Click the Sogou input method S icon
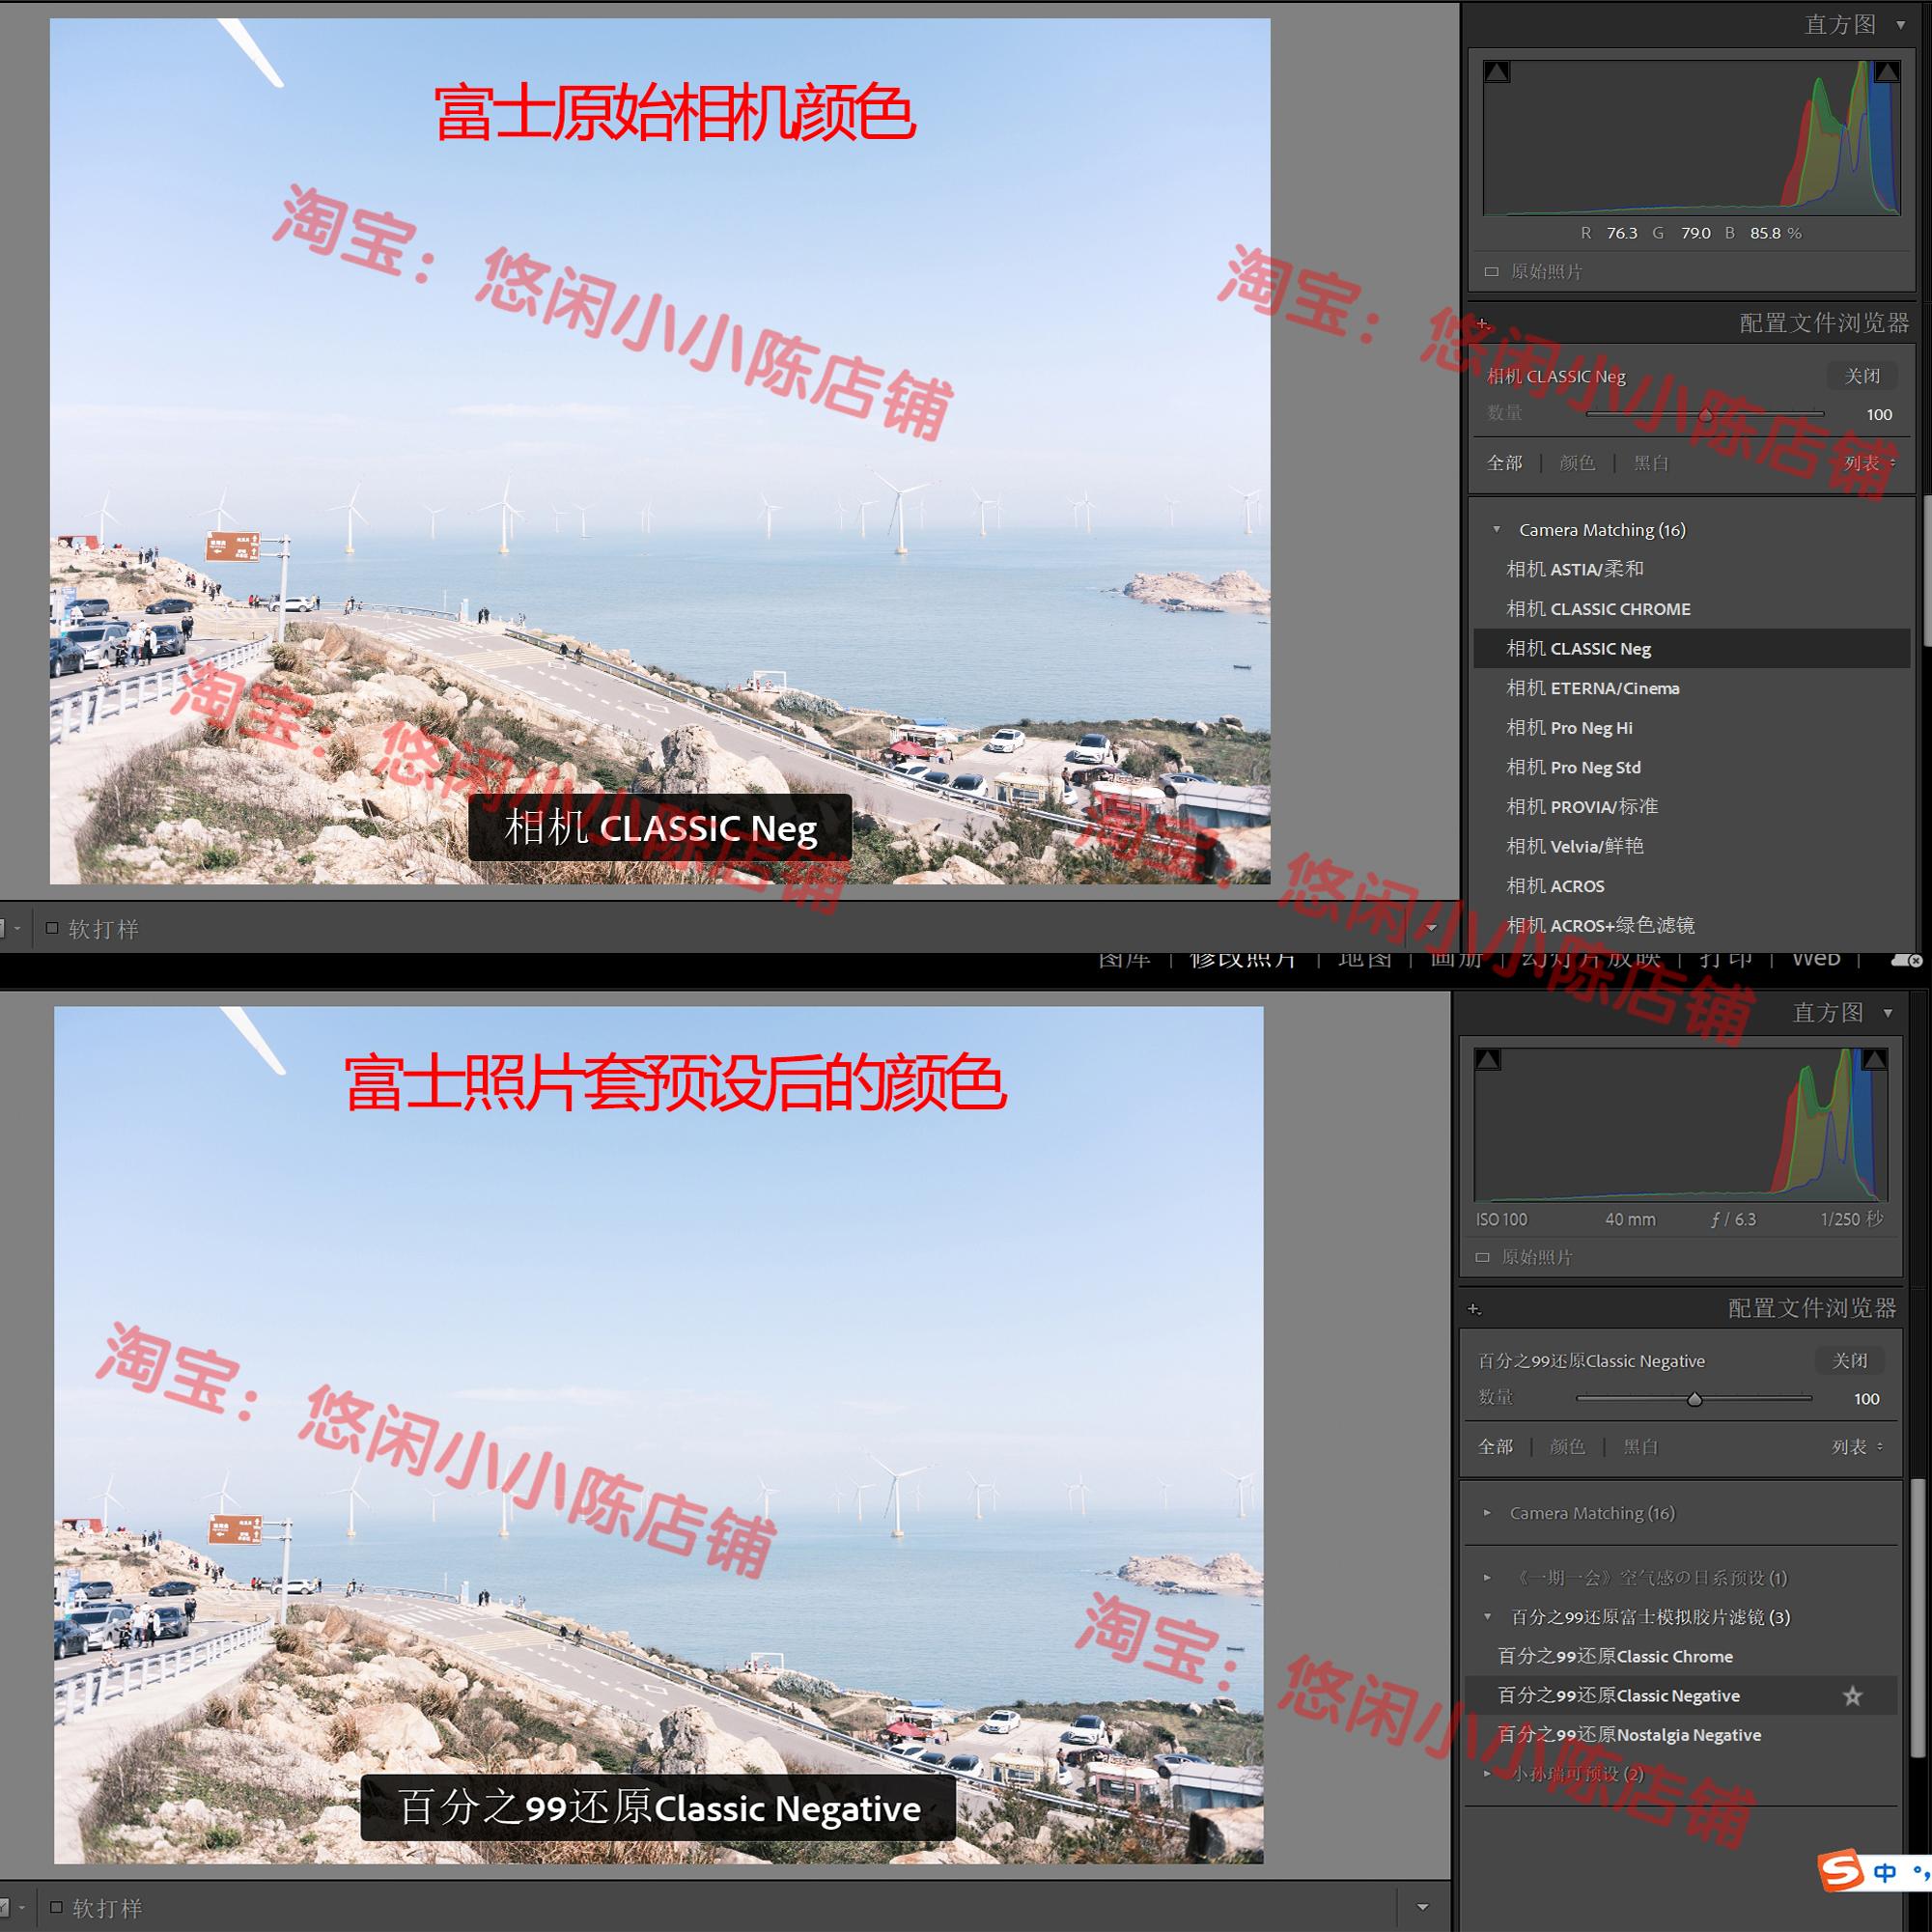The image size is (1932, 1932). tap(1841, 1870)
